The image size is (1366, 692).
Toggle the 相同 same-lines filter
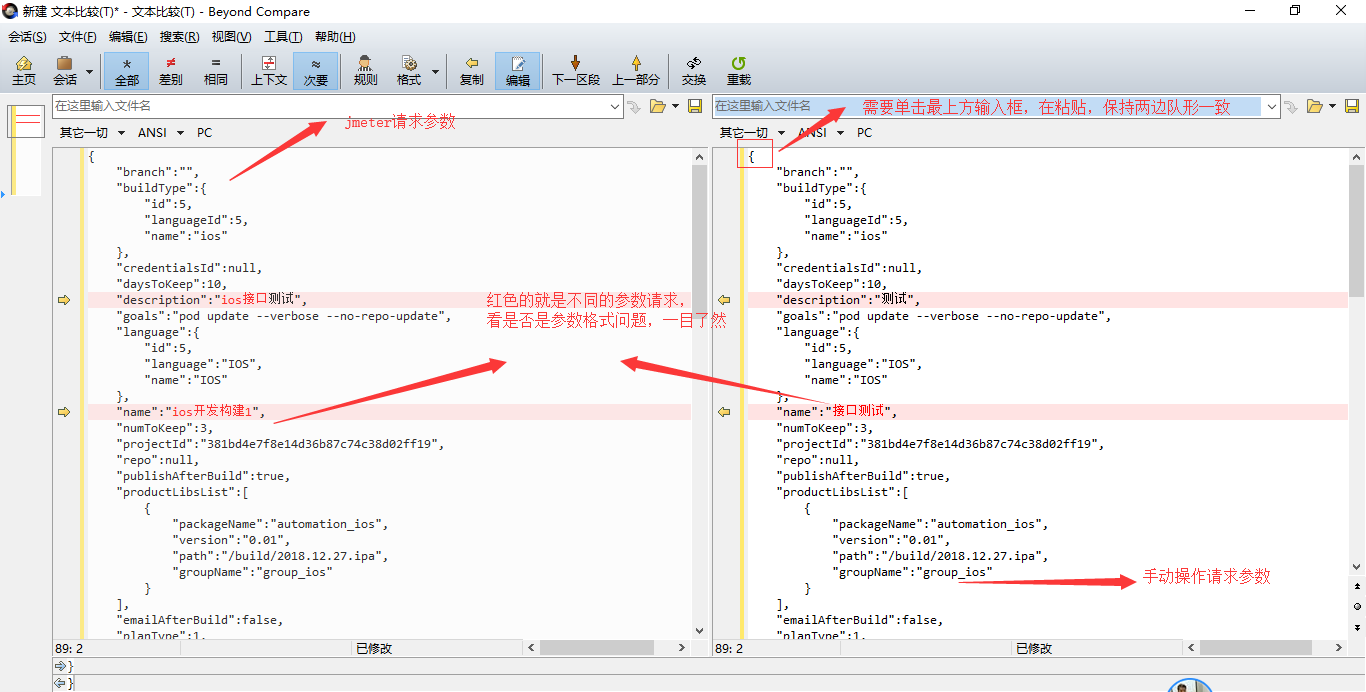[215, 71]
